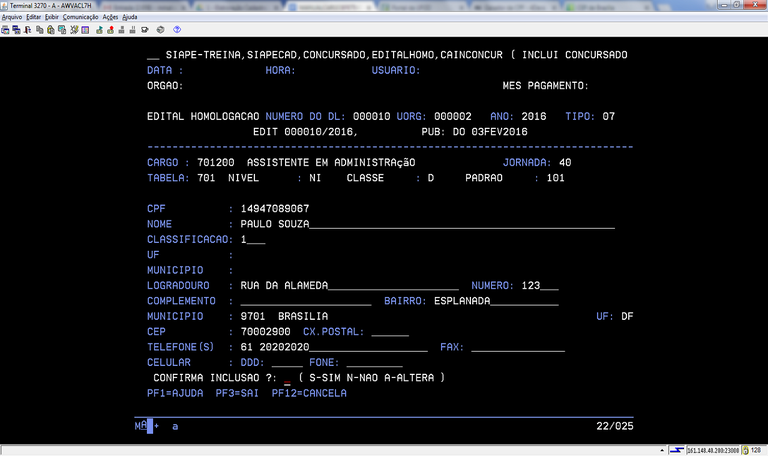Image resolution: width=768 pixels, height=456 pixels.
Task: Click the NOME field with PAULO SOUZA
Action: coord(425,224)
